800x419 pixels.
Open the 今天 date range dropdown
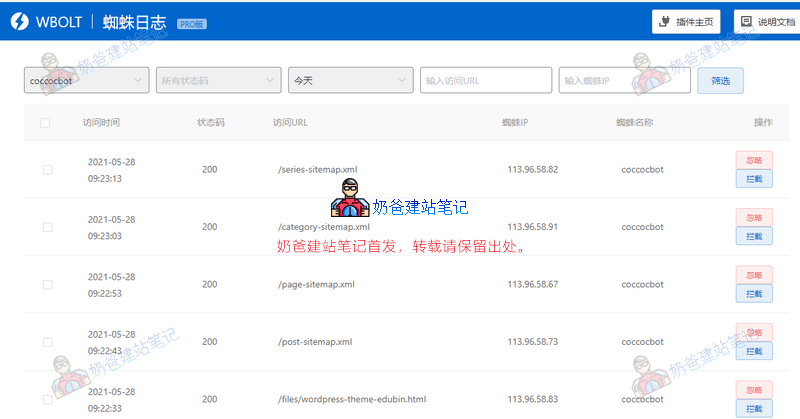(x=350, y=80)
